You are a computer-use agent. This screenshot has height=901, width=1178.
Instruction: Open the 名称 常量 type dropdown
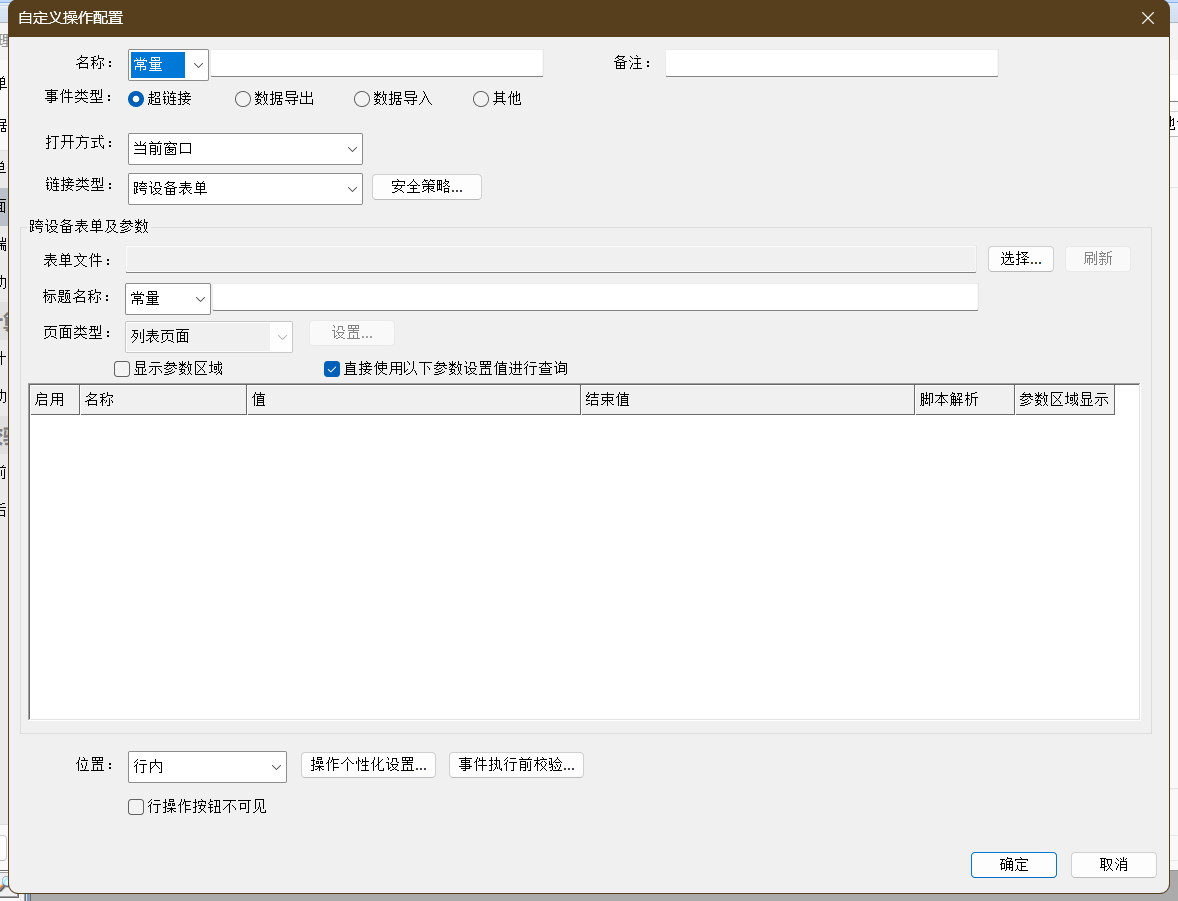pos(197,65)
